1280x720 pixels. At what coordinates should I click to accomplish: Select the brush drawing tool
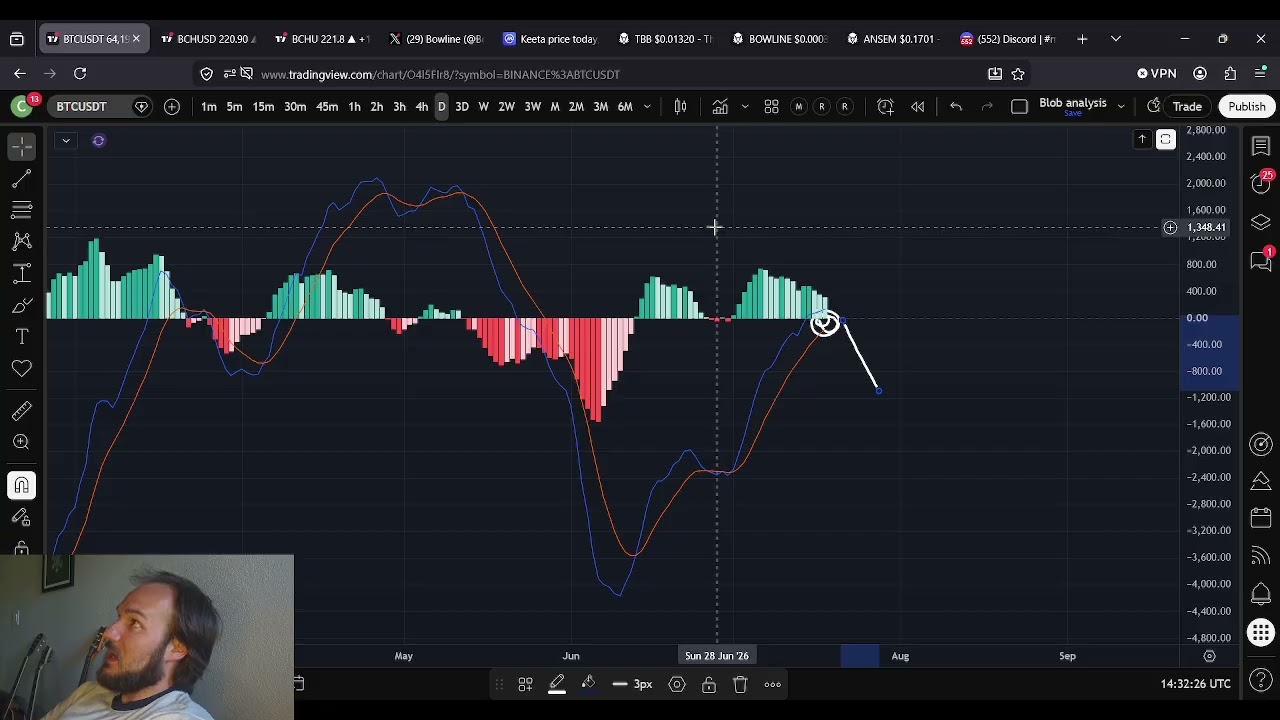pos(21,305)
